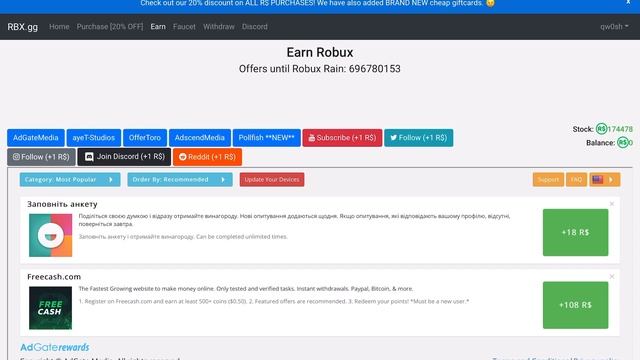This screenshot has height=360, width=640.
Task: Select the OfferToro offer wall
Action: point(145,138)
